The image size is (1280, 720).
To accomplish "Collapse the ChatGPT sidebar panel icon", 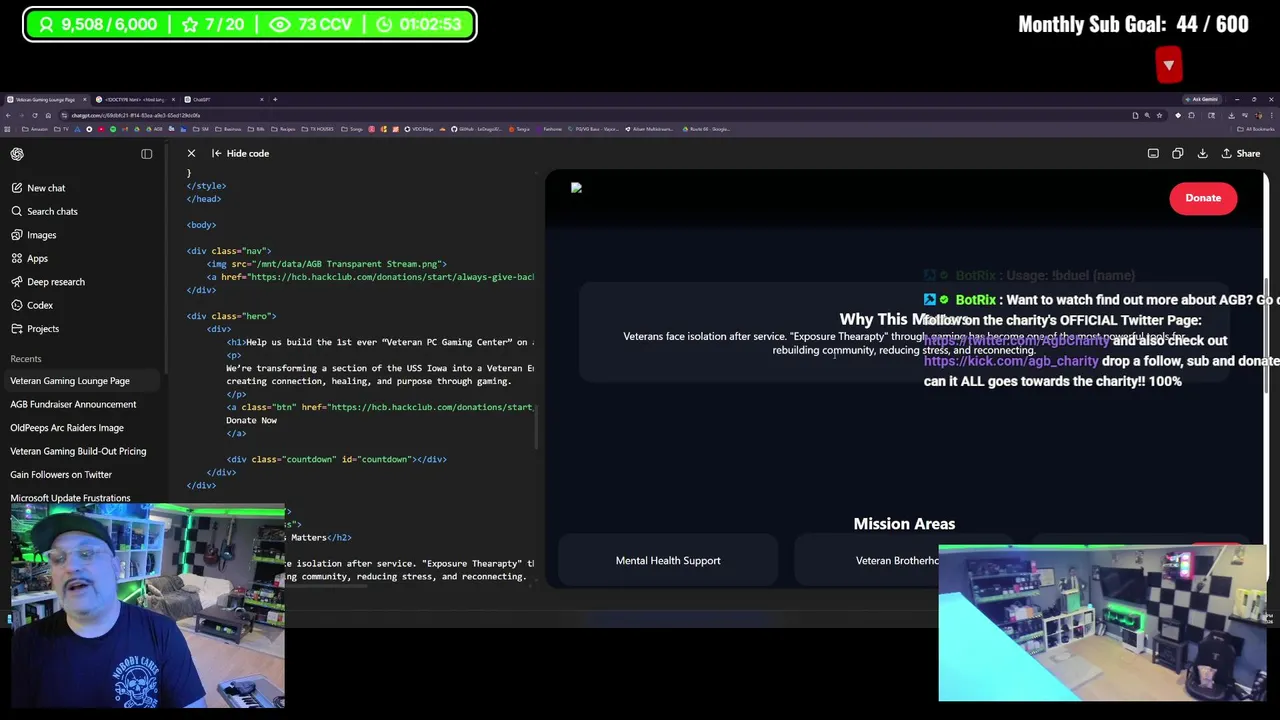I will point(146,154).
